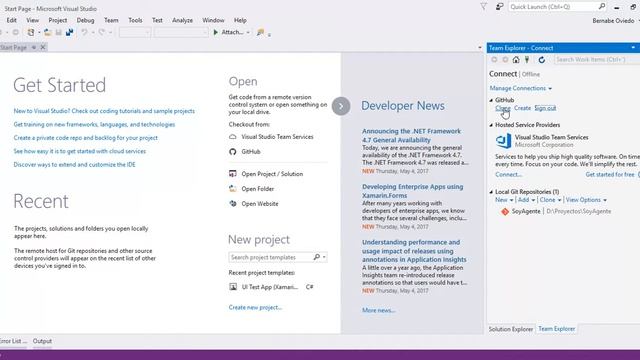Open the Analyze menu
Image resolution: width=640 pixels, height=360 pixels.
[x=182, y=20]
